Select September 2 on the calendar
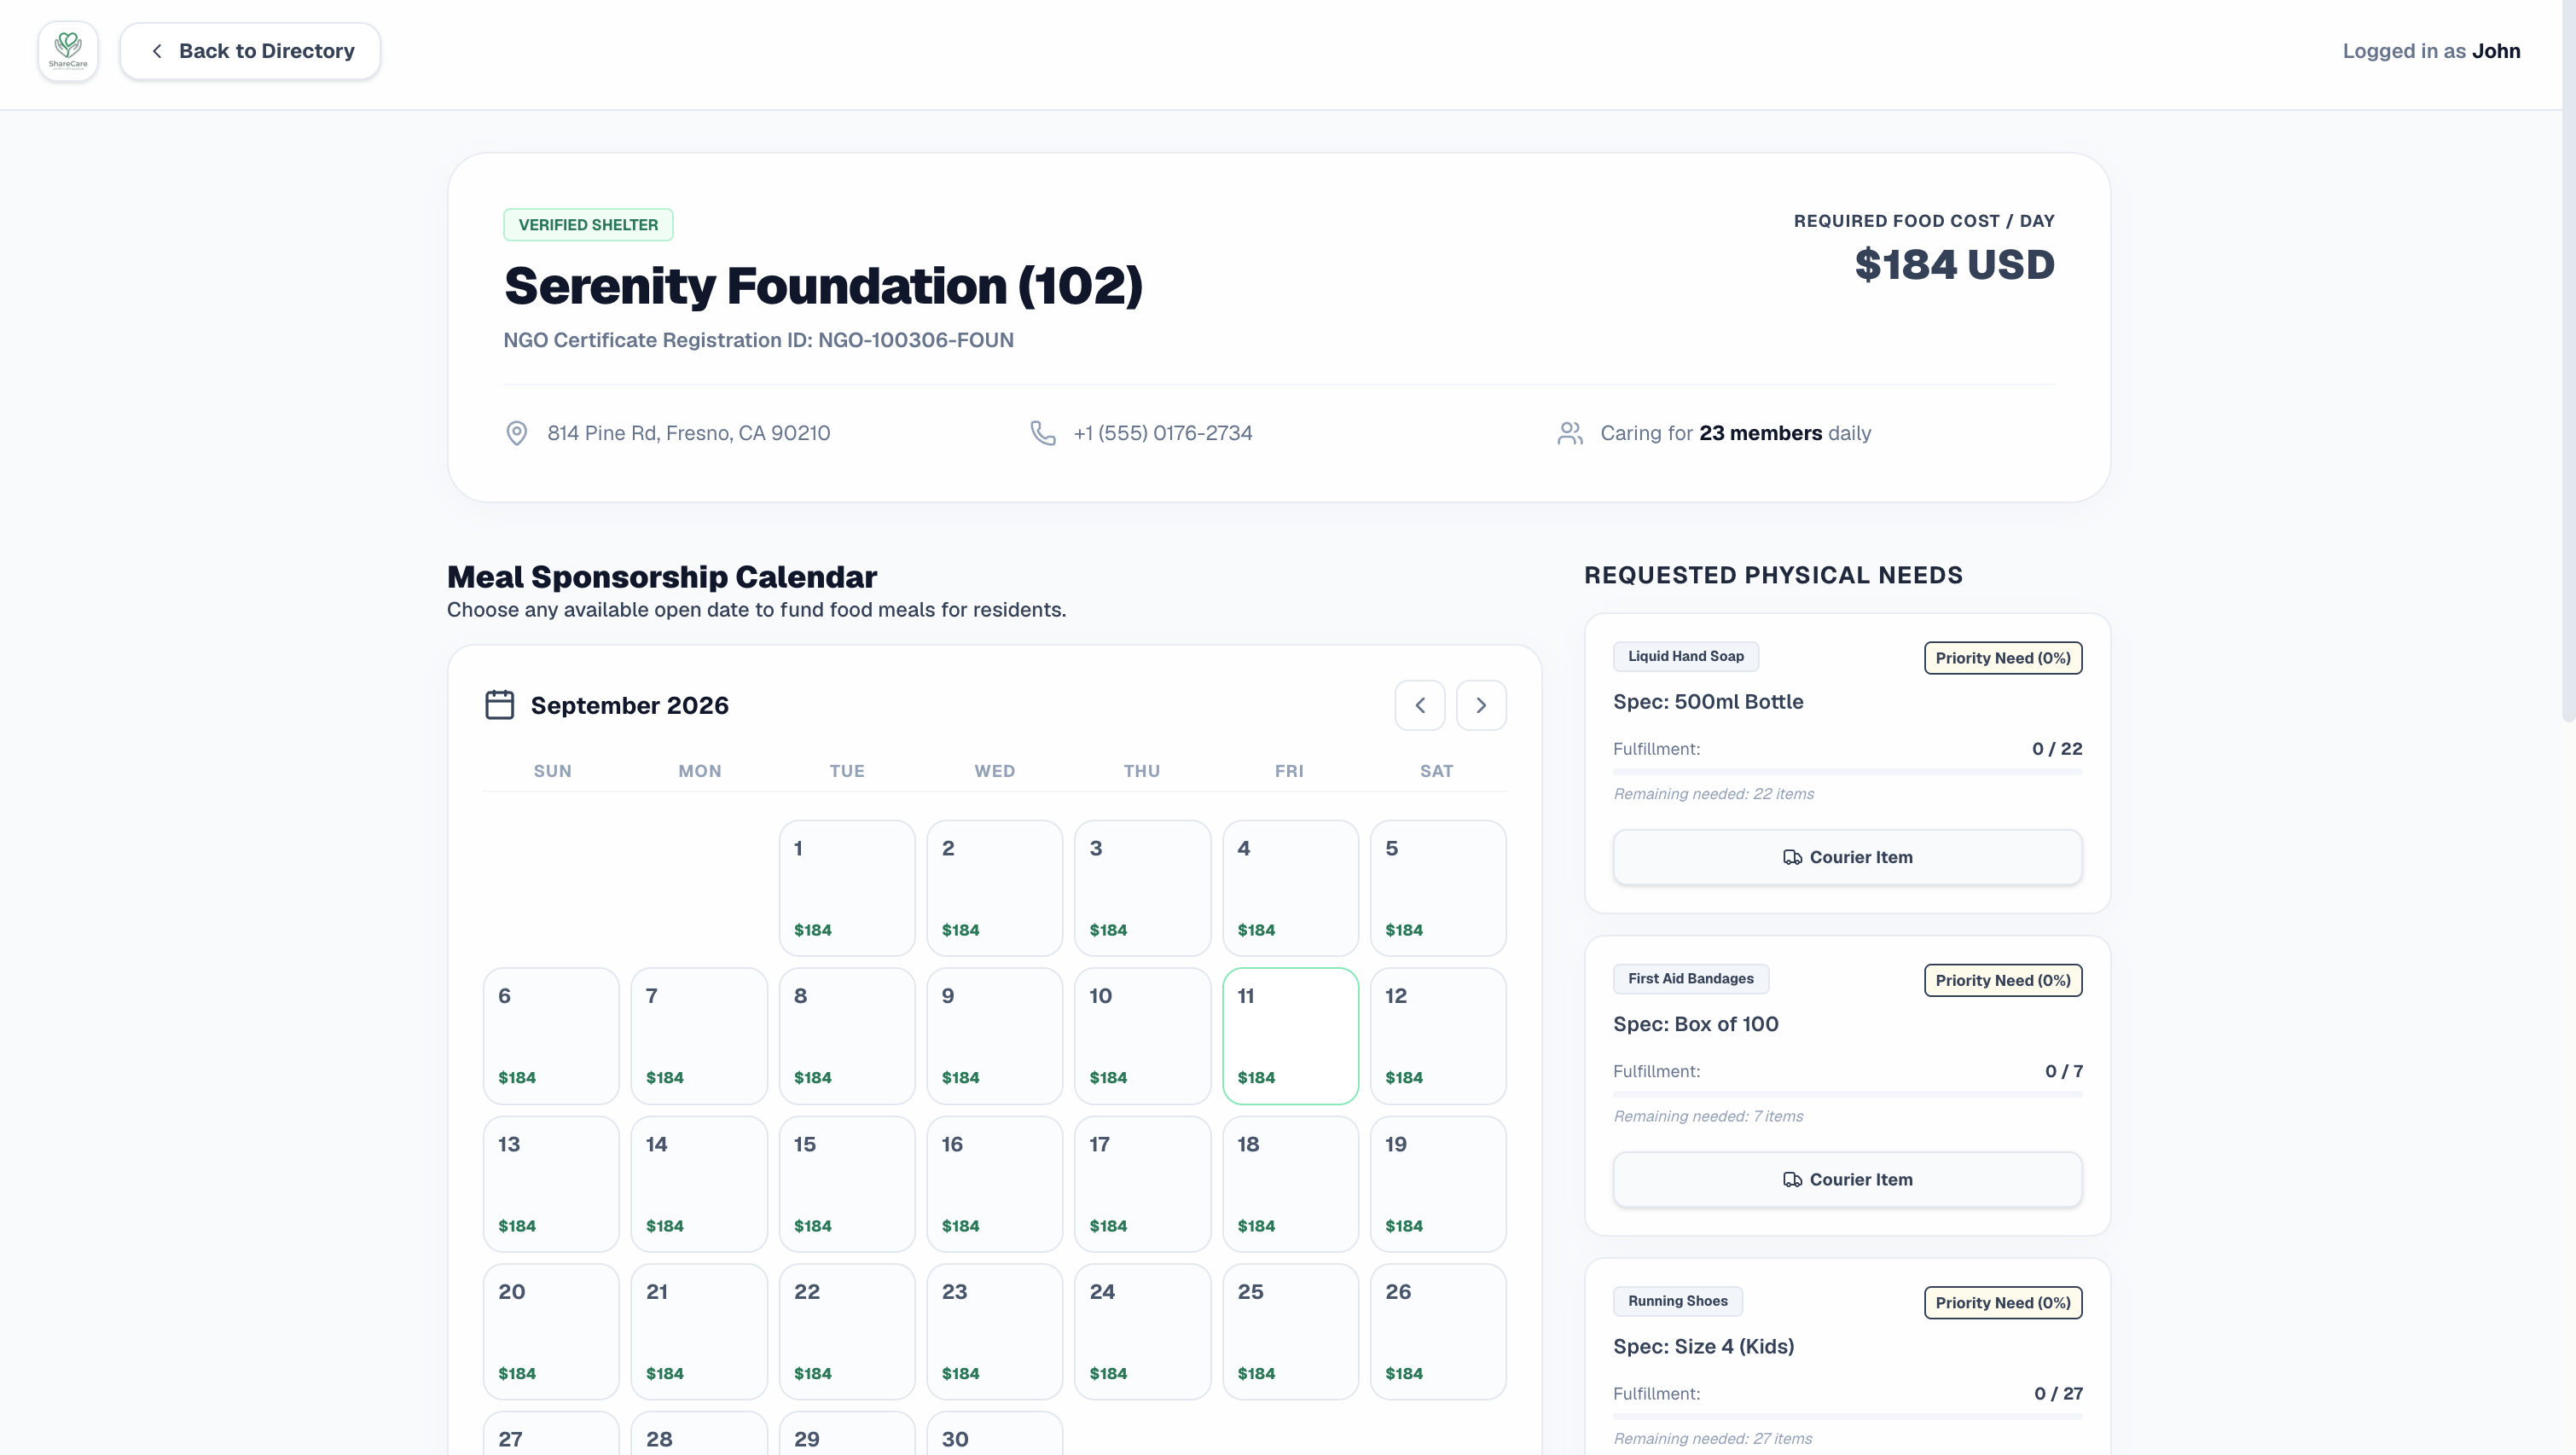2576x1455 pixels. point(994,888)
